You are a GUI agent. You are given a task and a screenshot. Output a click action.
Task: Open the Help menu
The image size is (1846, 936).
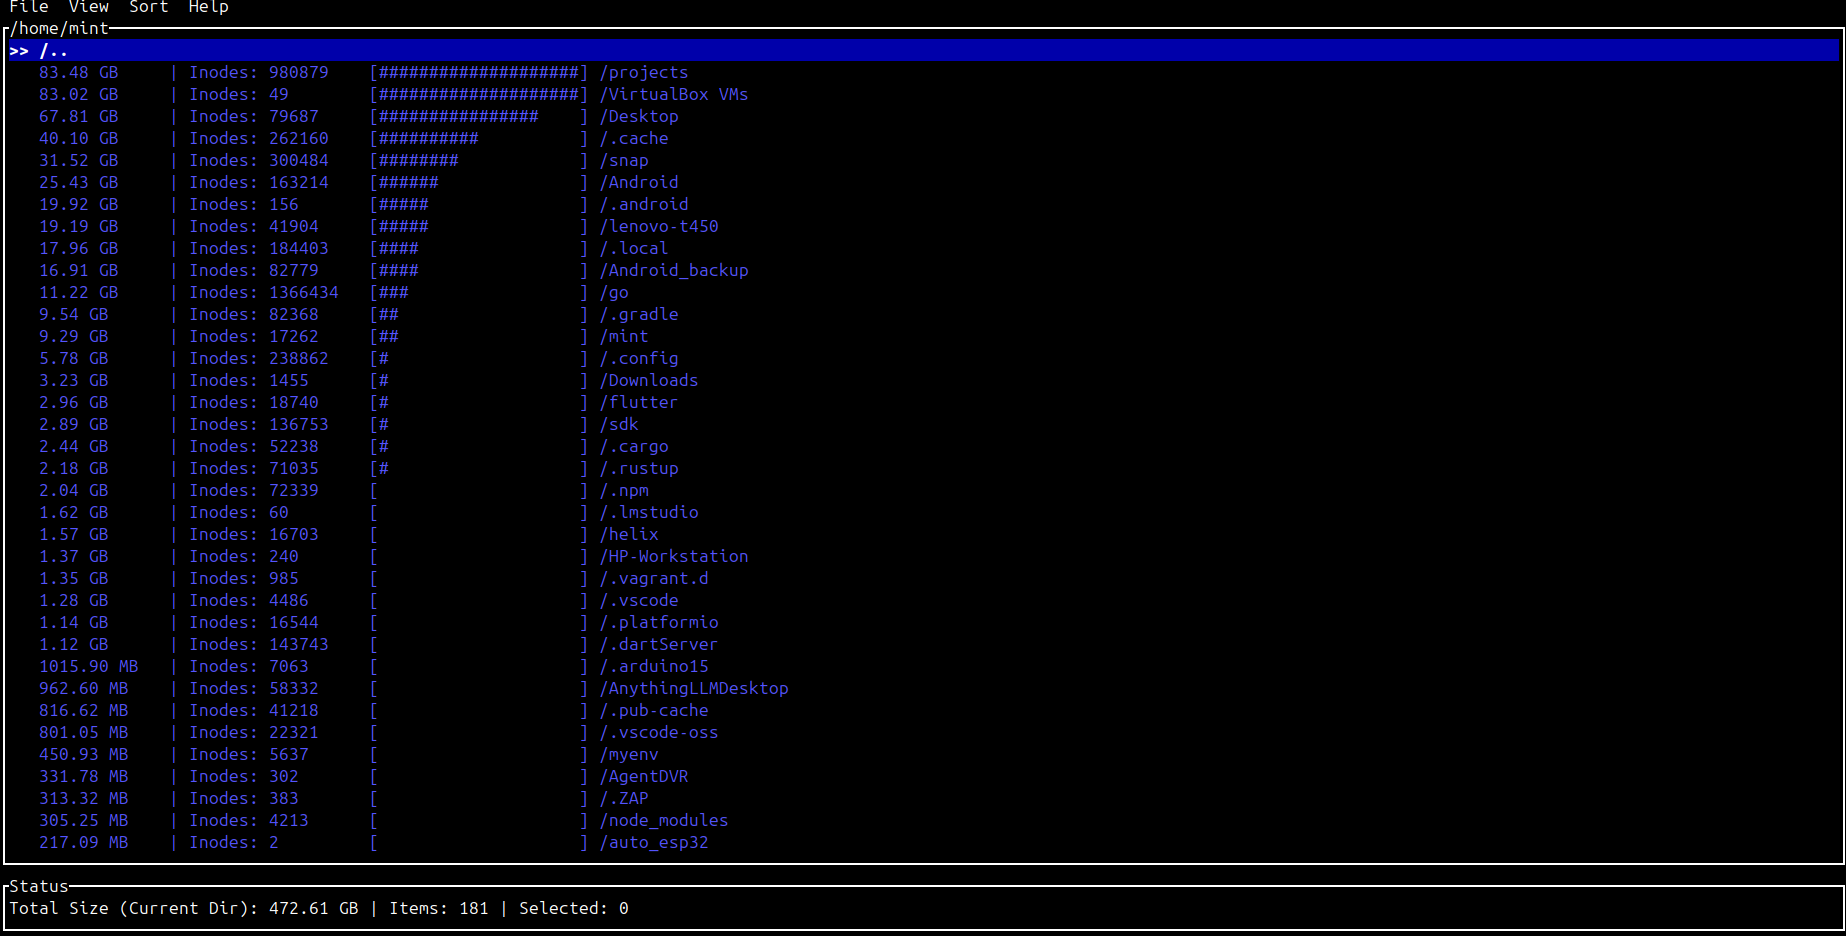[x=208, y=7]
